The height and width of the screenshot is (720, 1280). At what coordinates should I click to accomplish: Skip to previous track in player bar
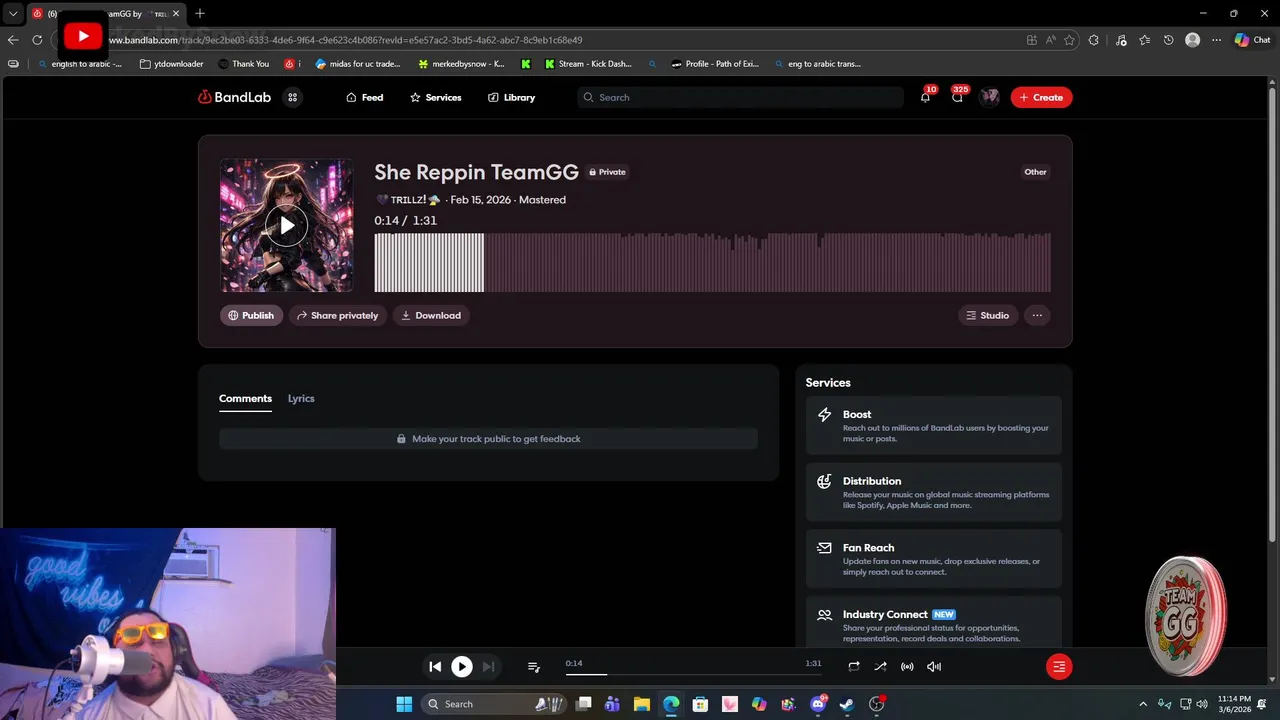pyautogui.click(x=435, y=666)
